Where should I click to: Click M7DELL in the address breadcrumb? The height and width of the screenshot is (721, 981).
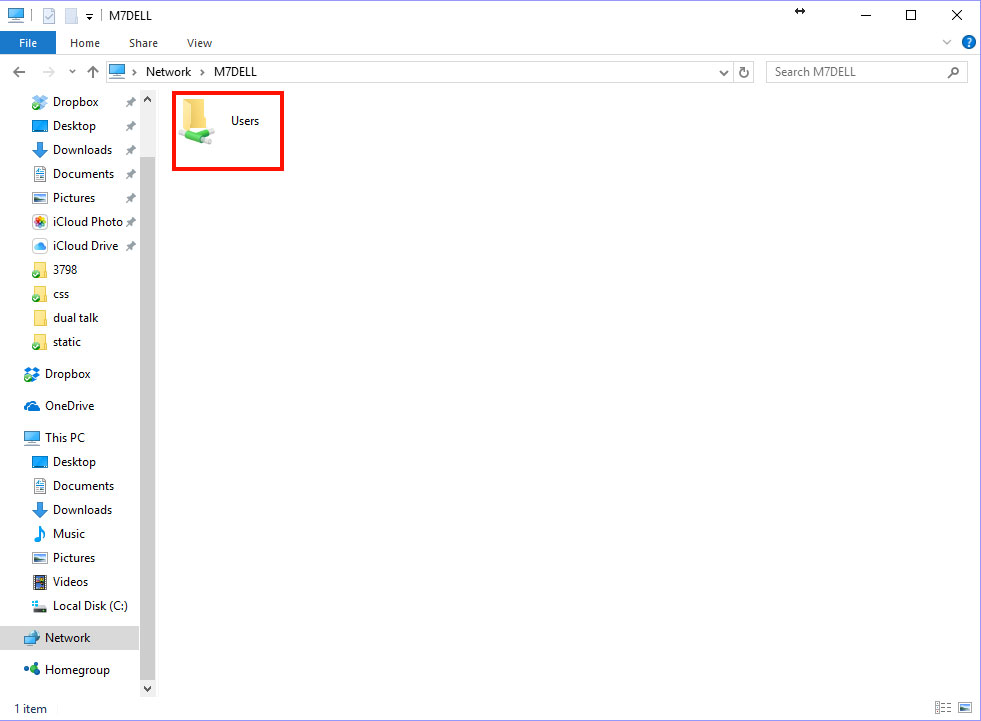point(235,72)
